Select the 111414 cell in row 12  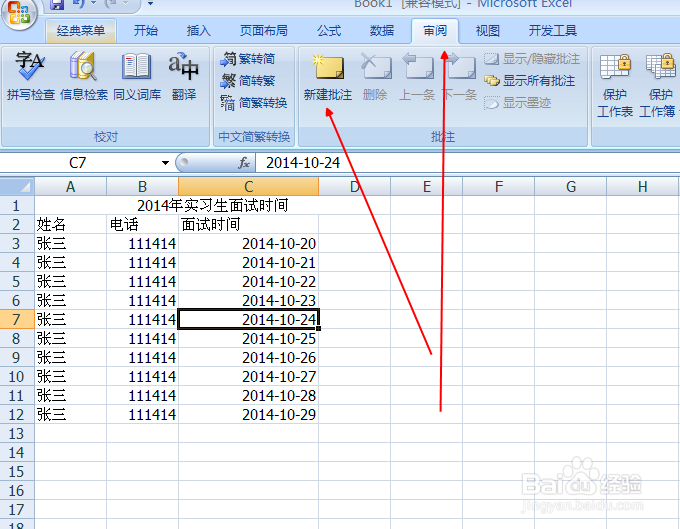(143, 415)
